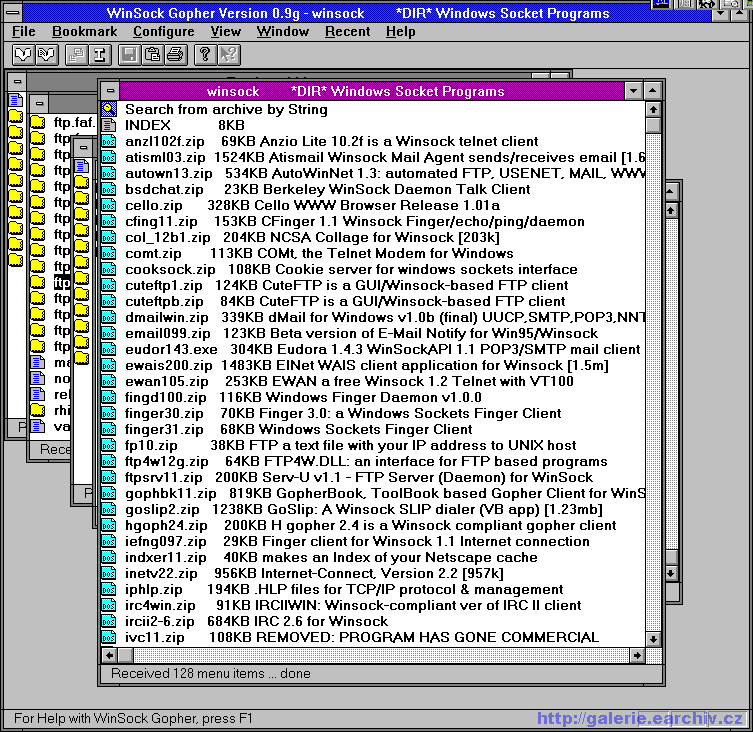
Task: Select the ewais200.zip EINet WAIS entry
Action: [367, 366]
